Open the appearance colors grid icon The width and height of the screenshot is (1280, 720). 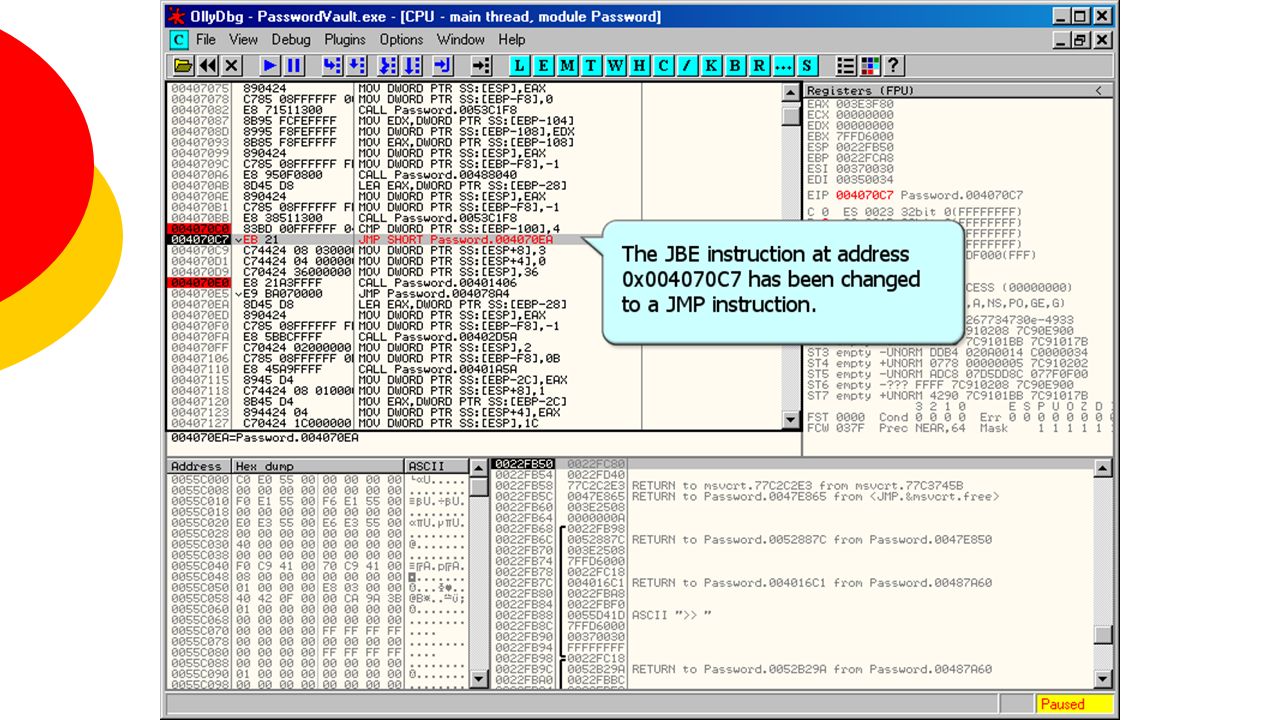870,66
